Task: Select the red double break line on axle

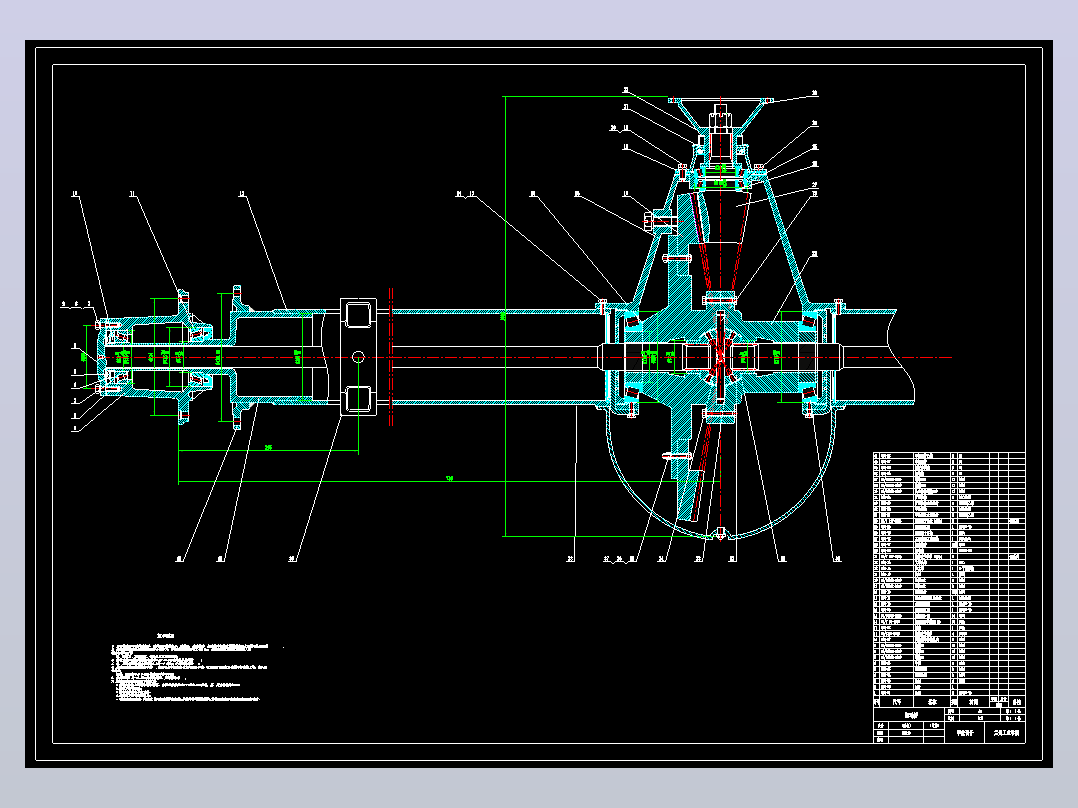Action: [390, 357]
